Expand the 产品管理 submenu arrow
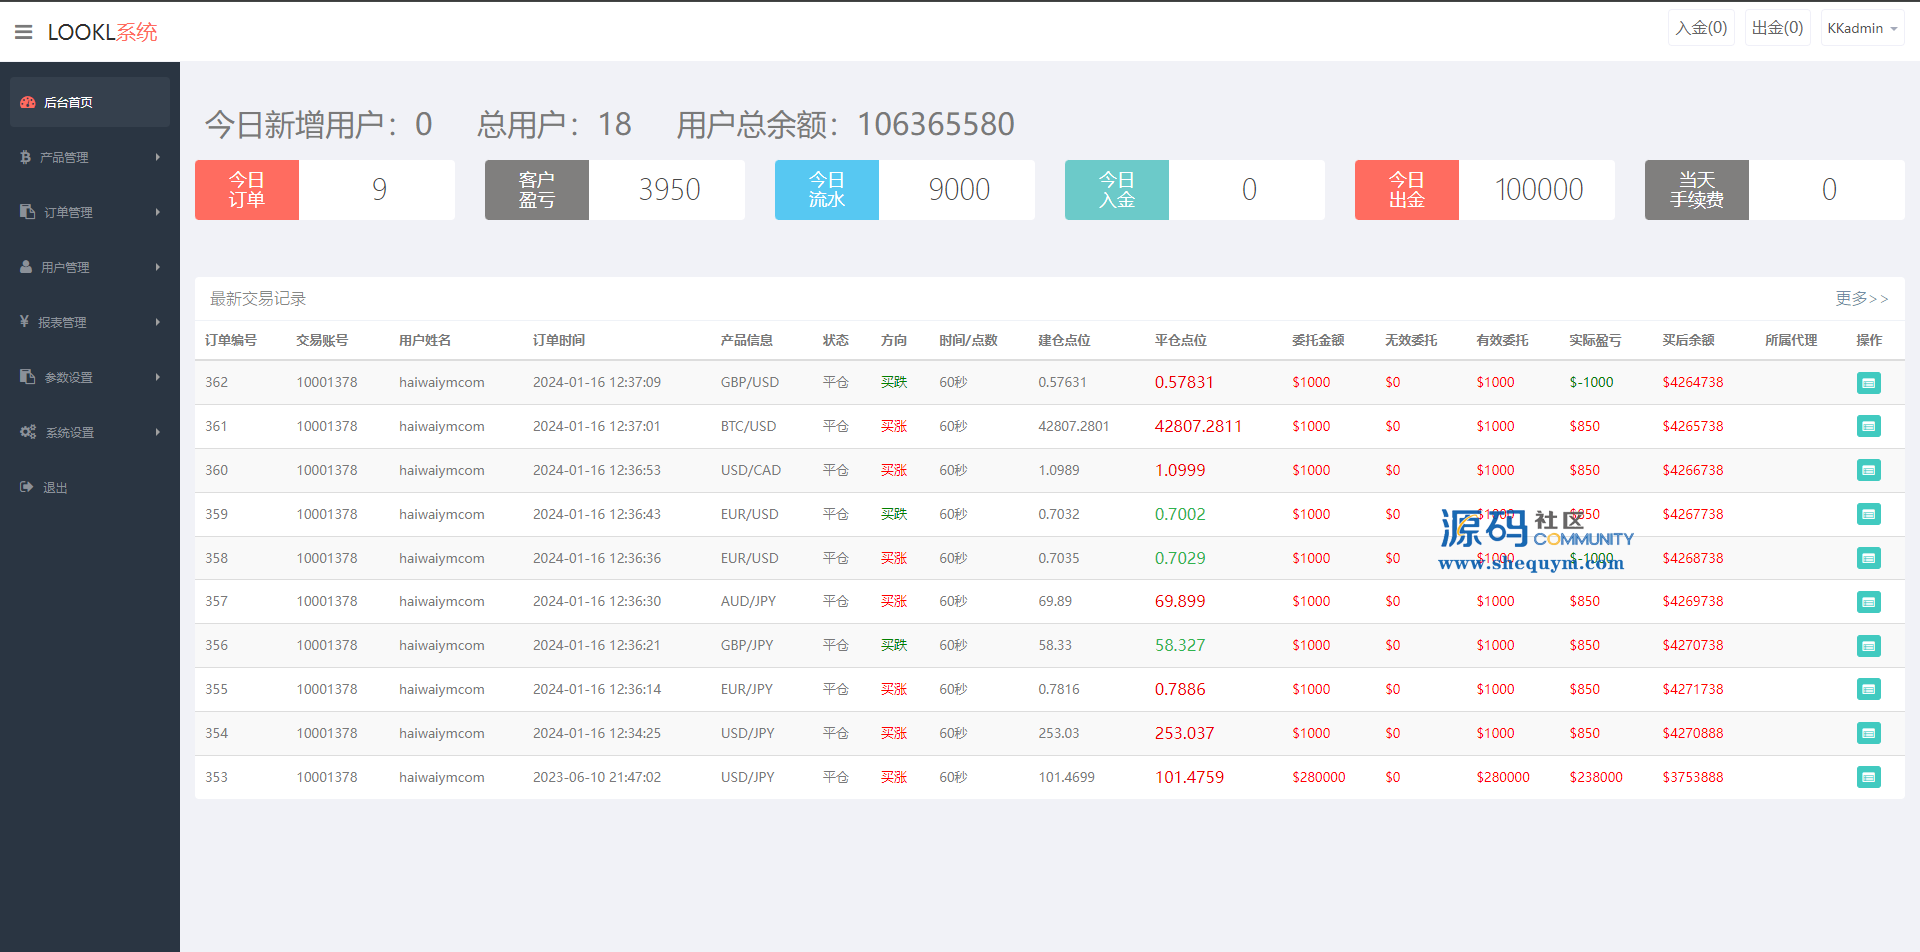This screenshot has width=1920, height=952. click(158, 157)
